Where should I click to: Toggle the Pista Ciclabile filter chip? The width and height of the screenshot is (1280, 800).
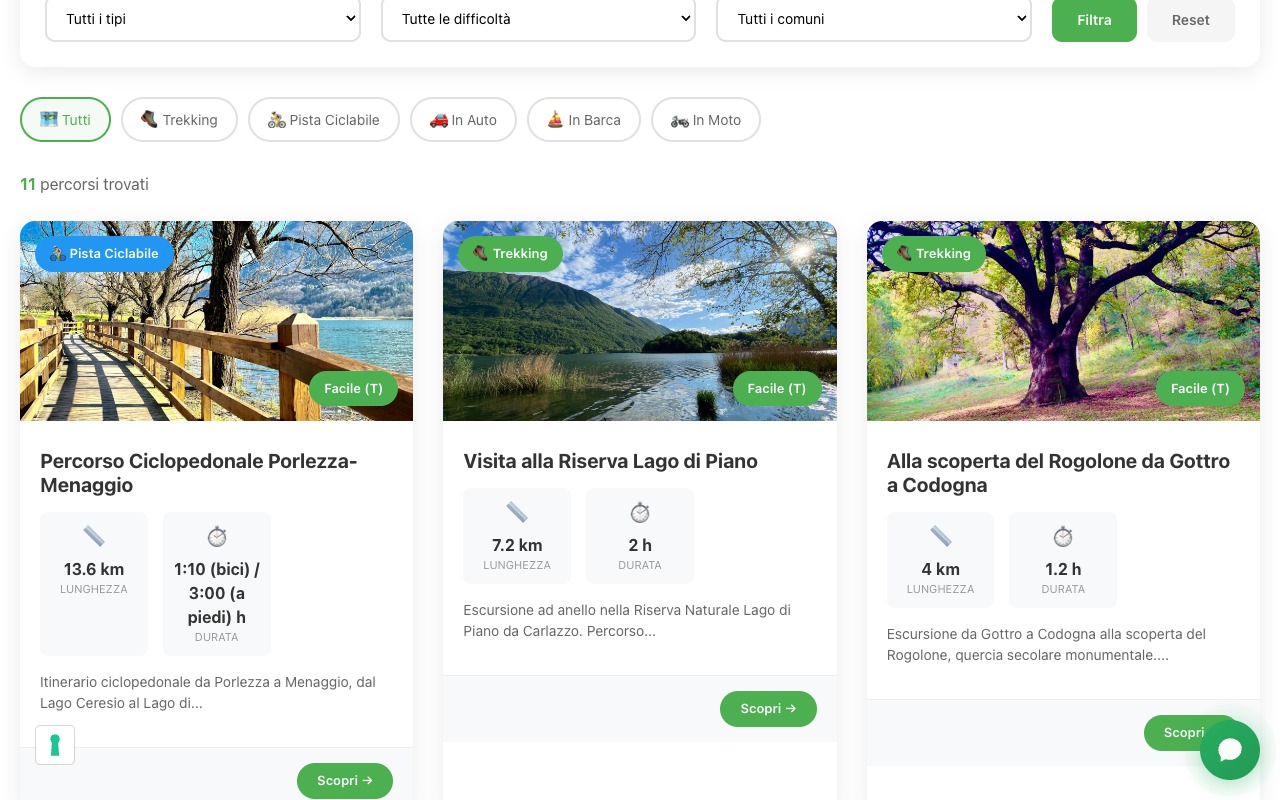[324, 120]
